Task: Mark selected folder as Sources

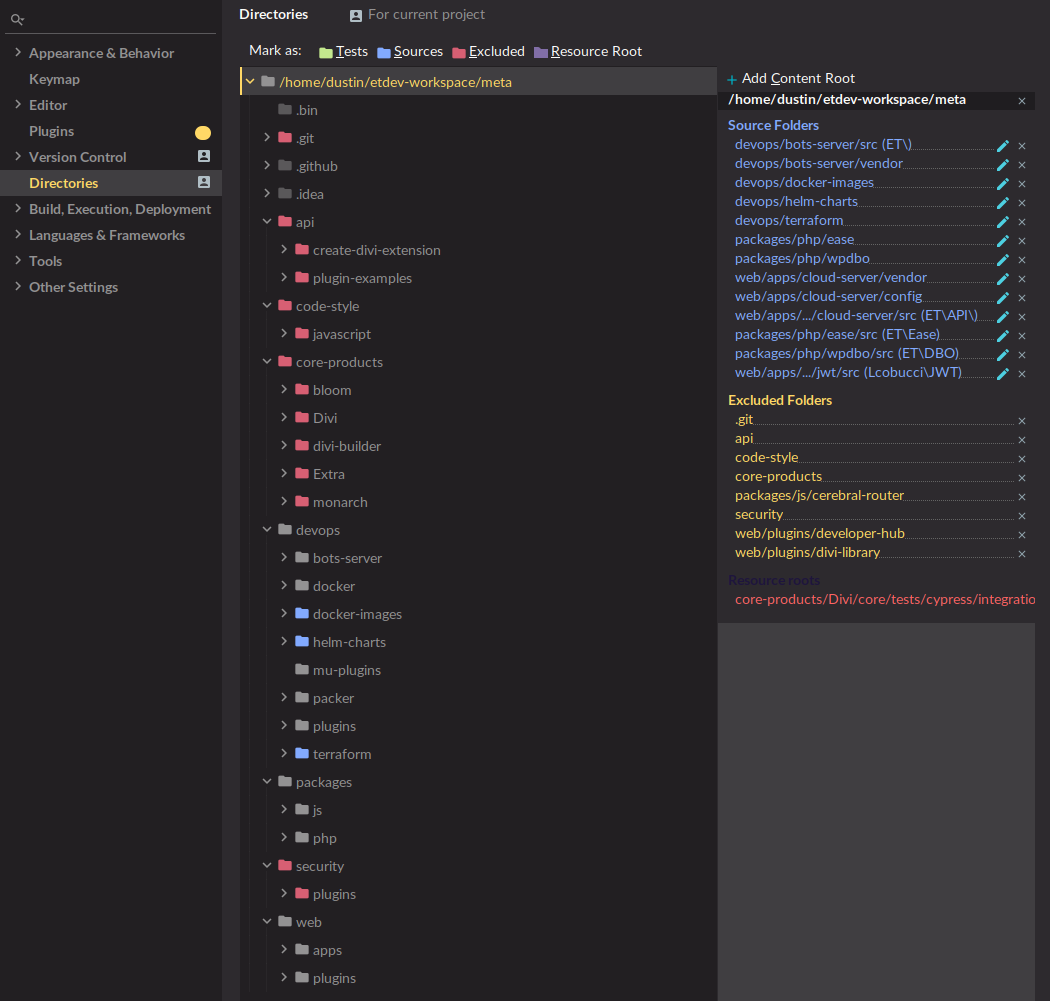Action: point(410,52)
